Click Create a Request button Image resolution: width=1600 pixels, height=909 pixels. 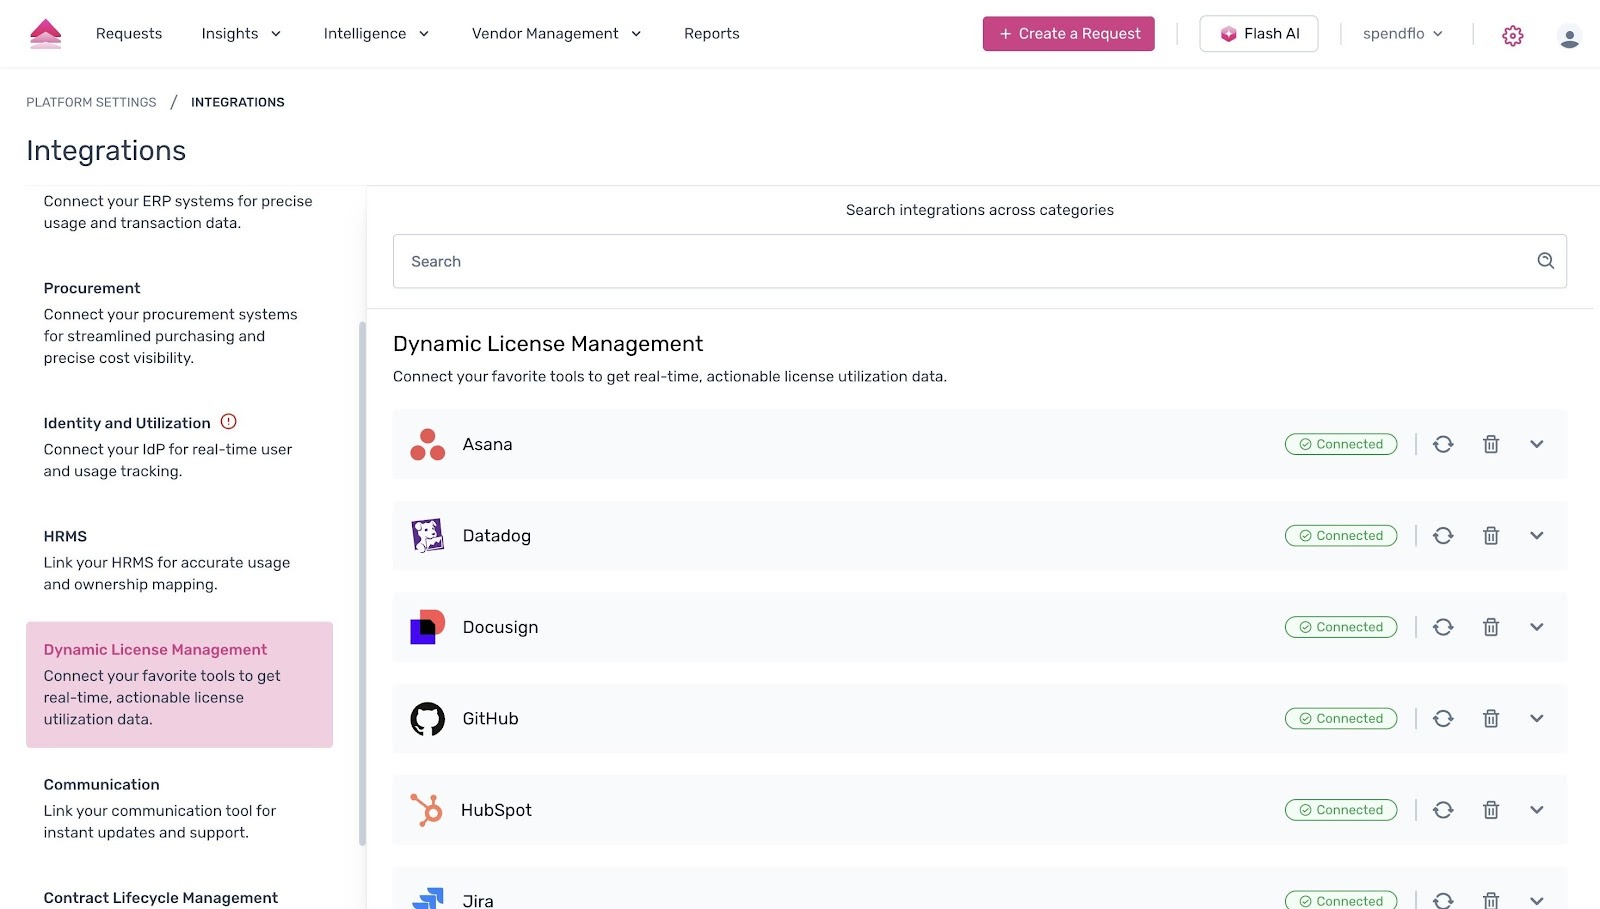coord(1068,34)
